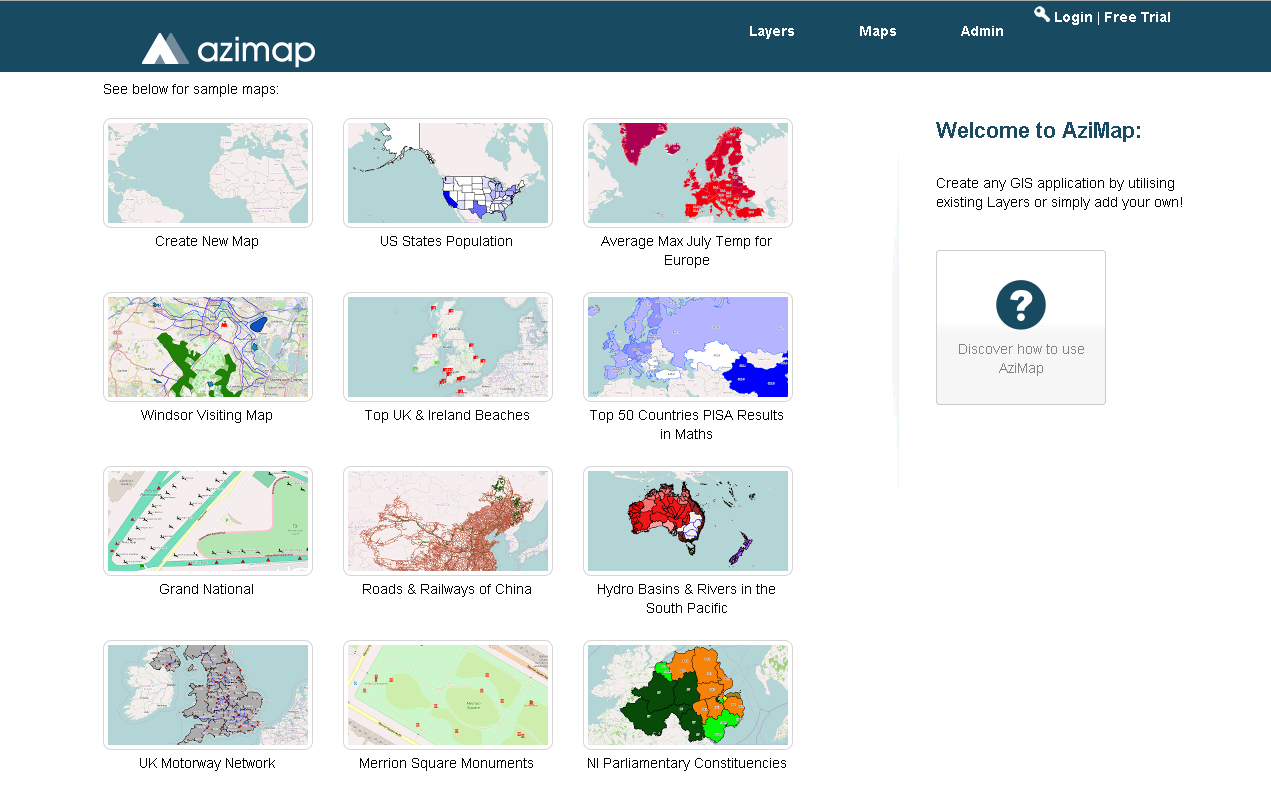Click Discover how to use AziMap

(1020, 358)
